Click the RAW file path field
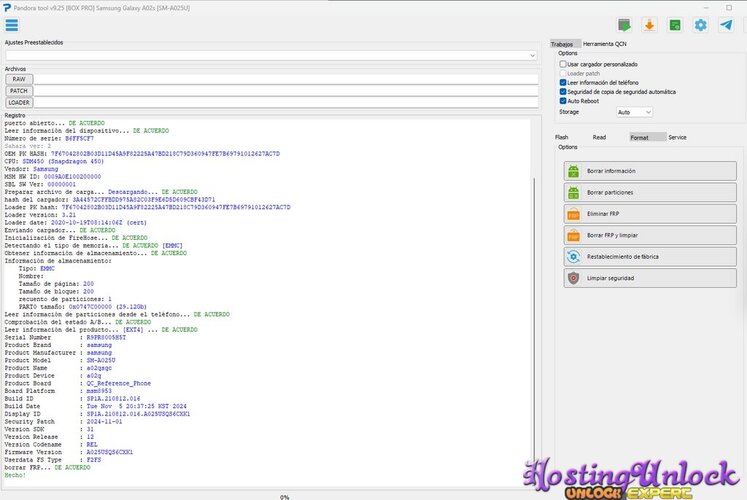 coord(286,79)
